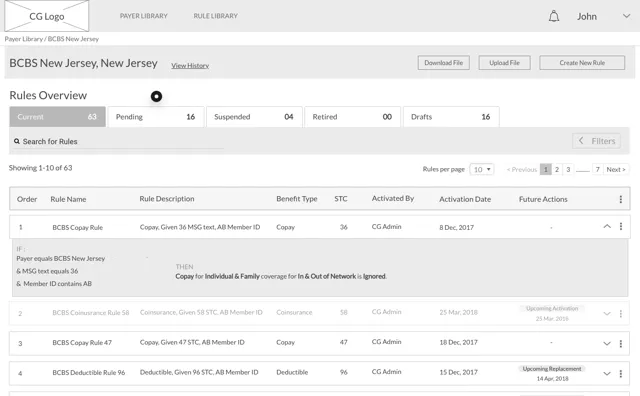Click Previous page link

point(522,169)
